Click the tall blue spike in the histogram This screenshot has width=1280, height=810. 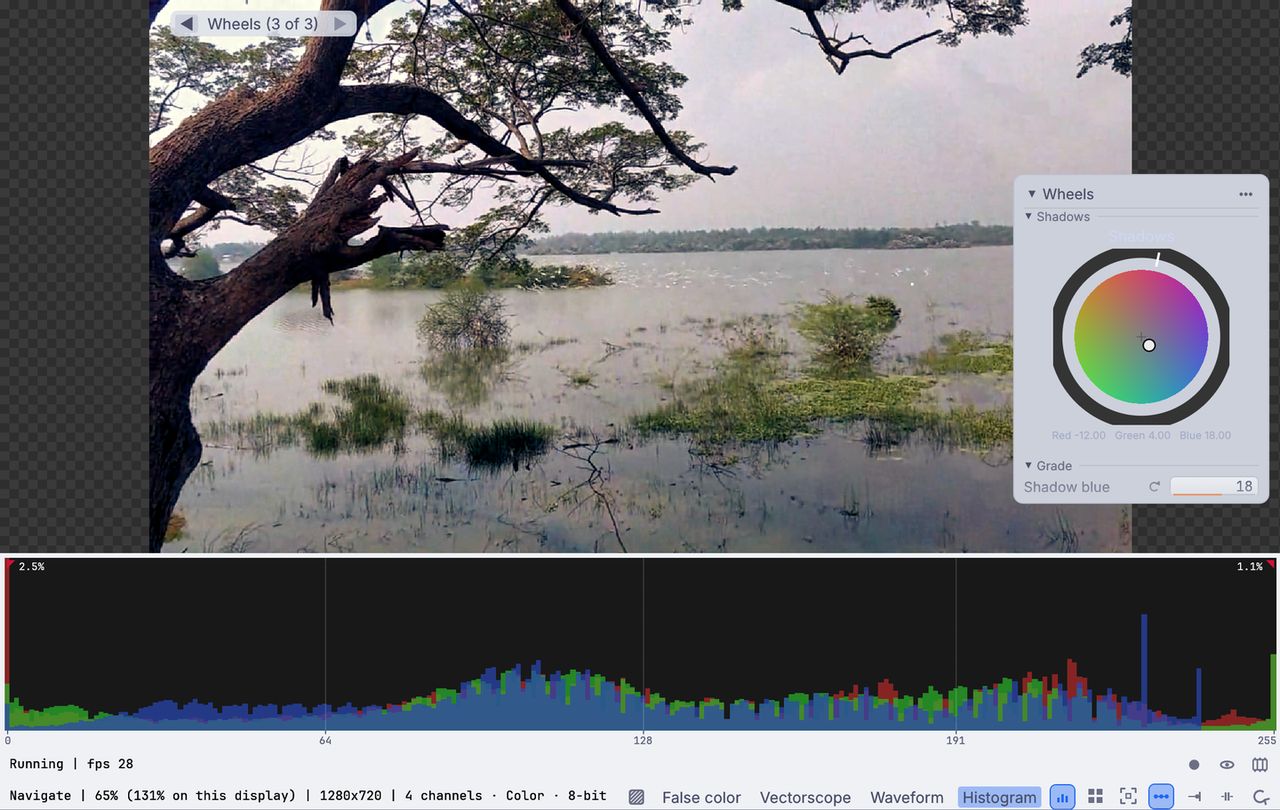point(1144,670)
